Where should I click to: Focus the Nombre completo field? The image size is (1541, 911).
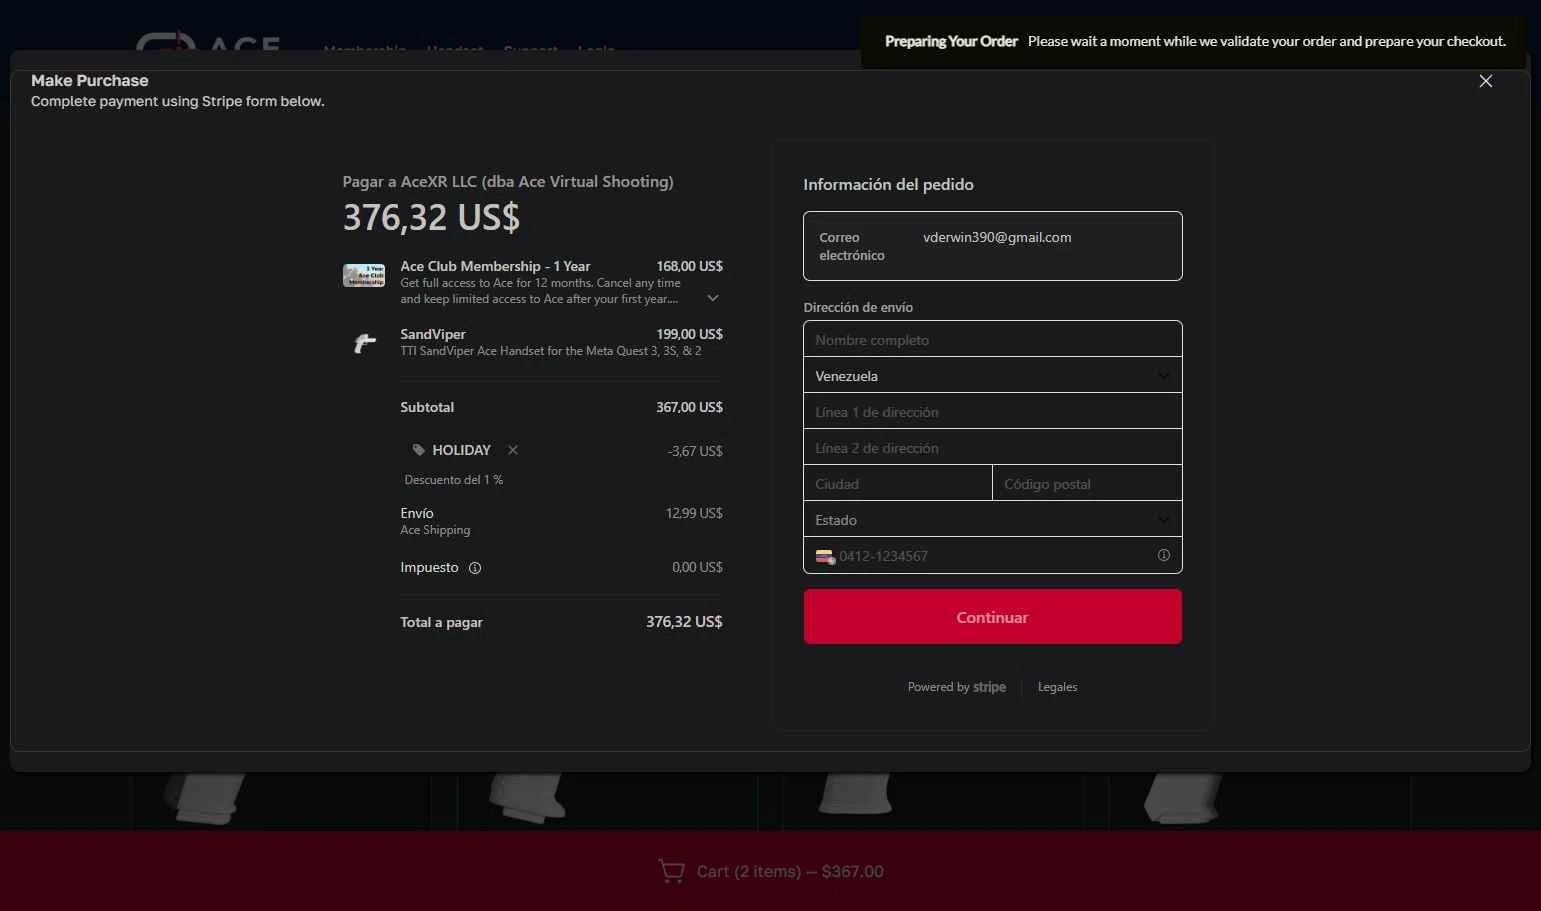[993, 339]
